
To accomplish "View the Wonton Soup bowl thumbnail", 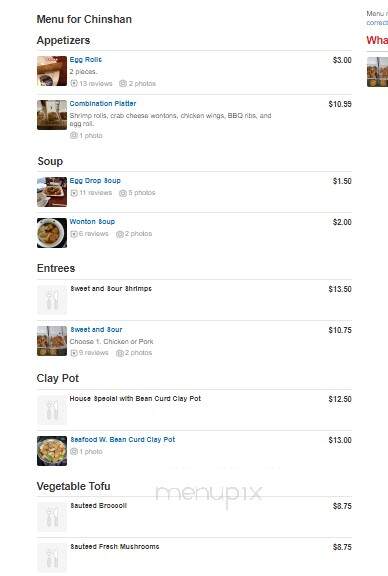I will click(52, 233).
